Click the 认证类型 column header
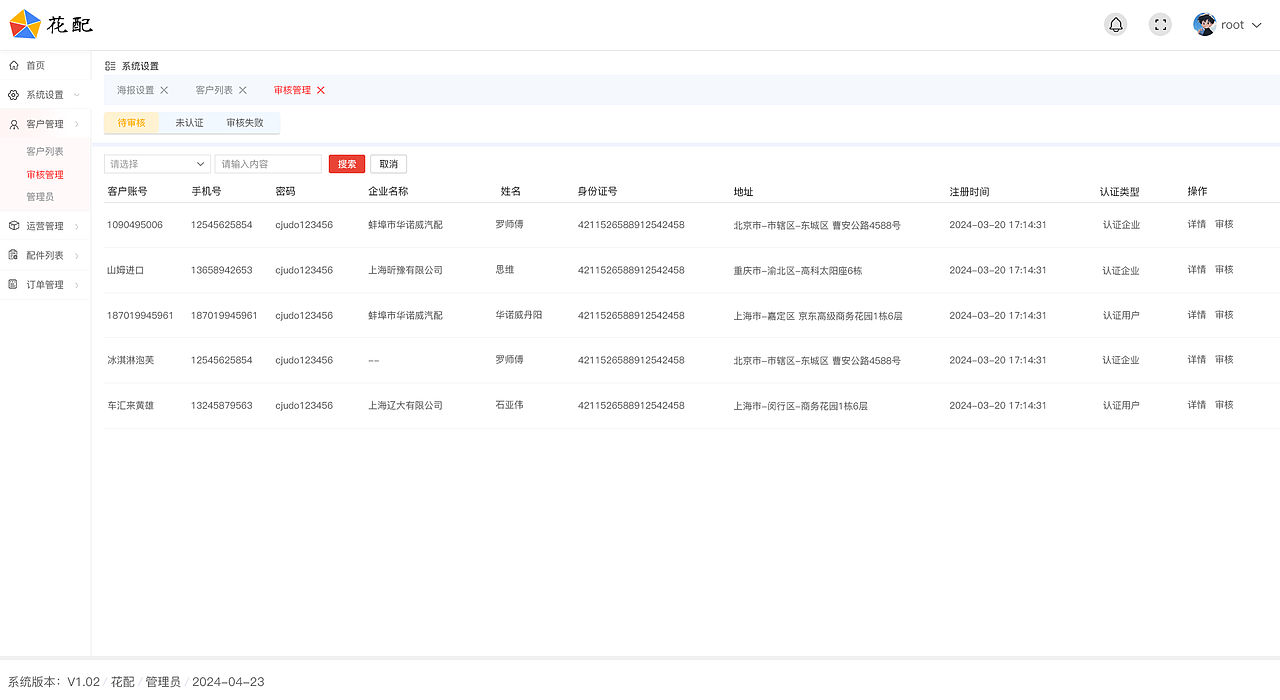 click(x=1119, y=191)
